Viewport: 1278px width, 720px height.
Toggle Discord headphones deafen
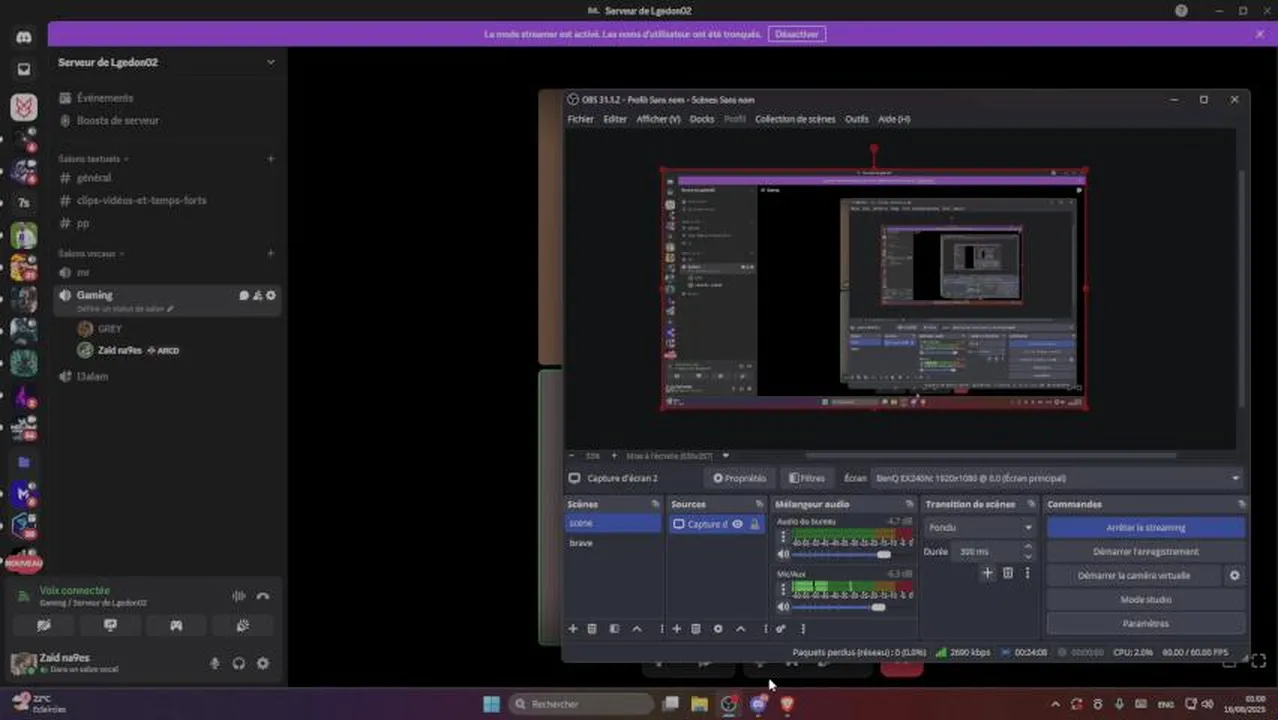239,663
